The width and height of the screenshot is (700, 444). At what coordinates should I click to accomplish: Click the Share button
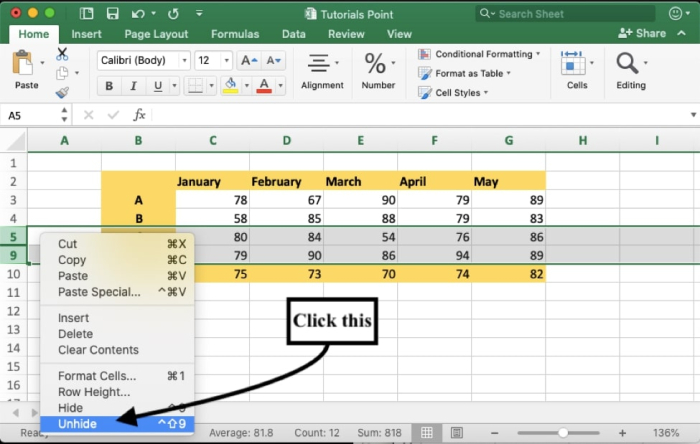[x=642, y=33]
